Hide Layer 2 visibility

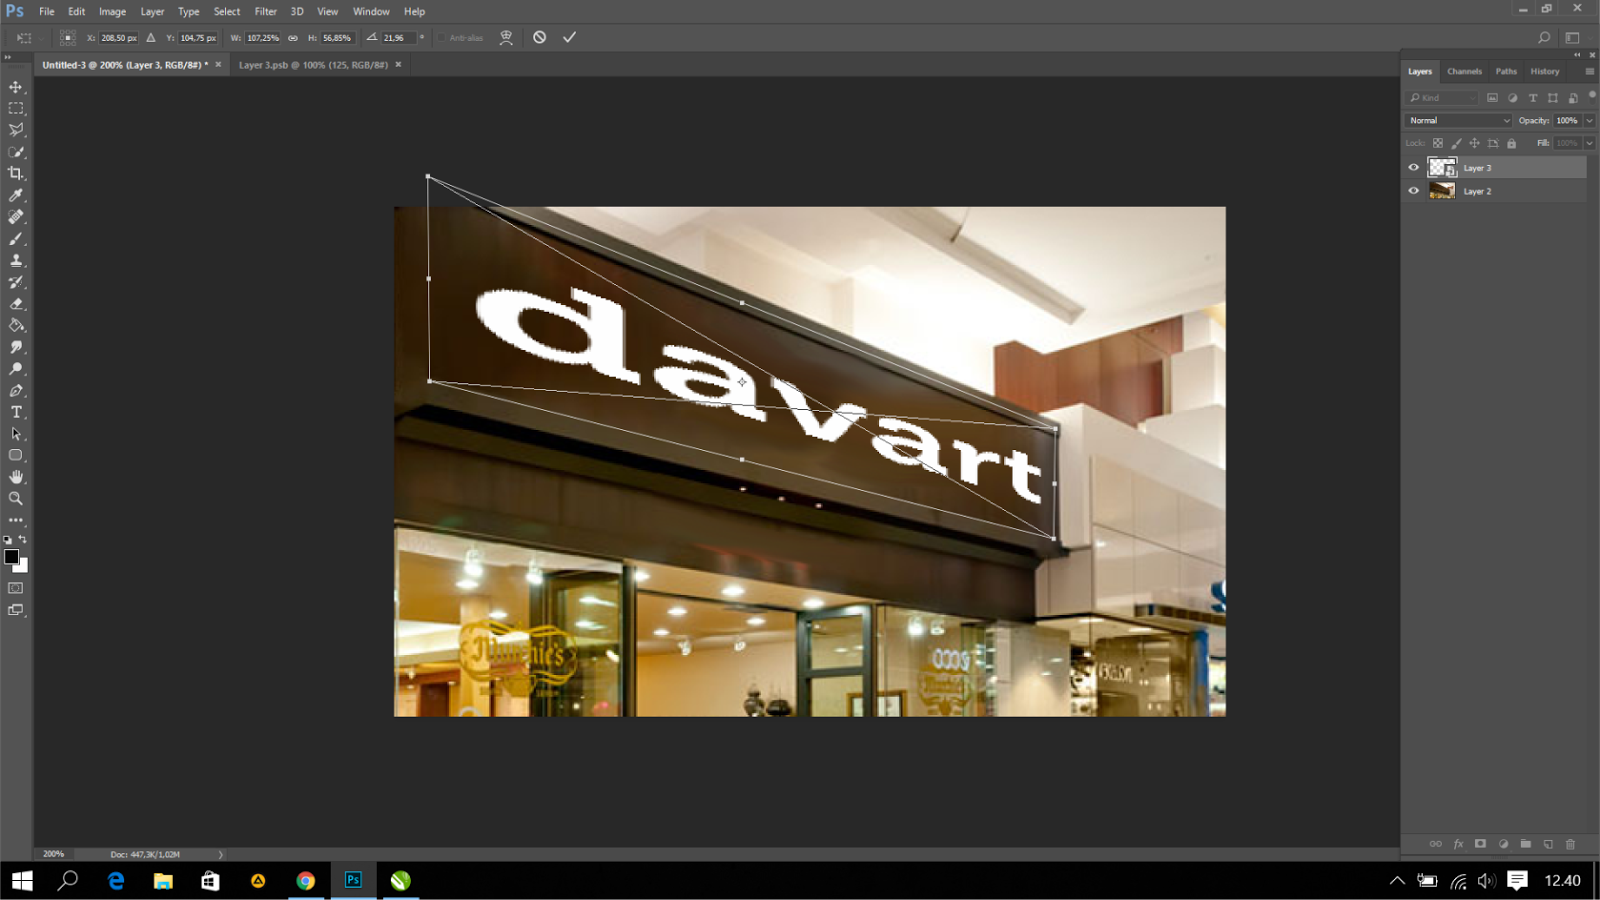point(1413,190)
